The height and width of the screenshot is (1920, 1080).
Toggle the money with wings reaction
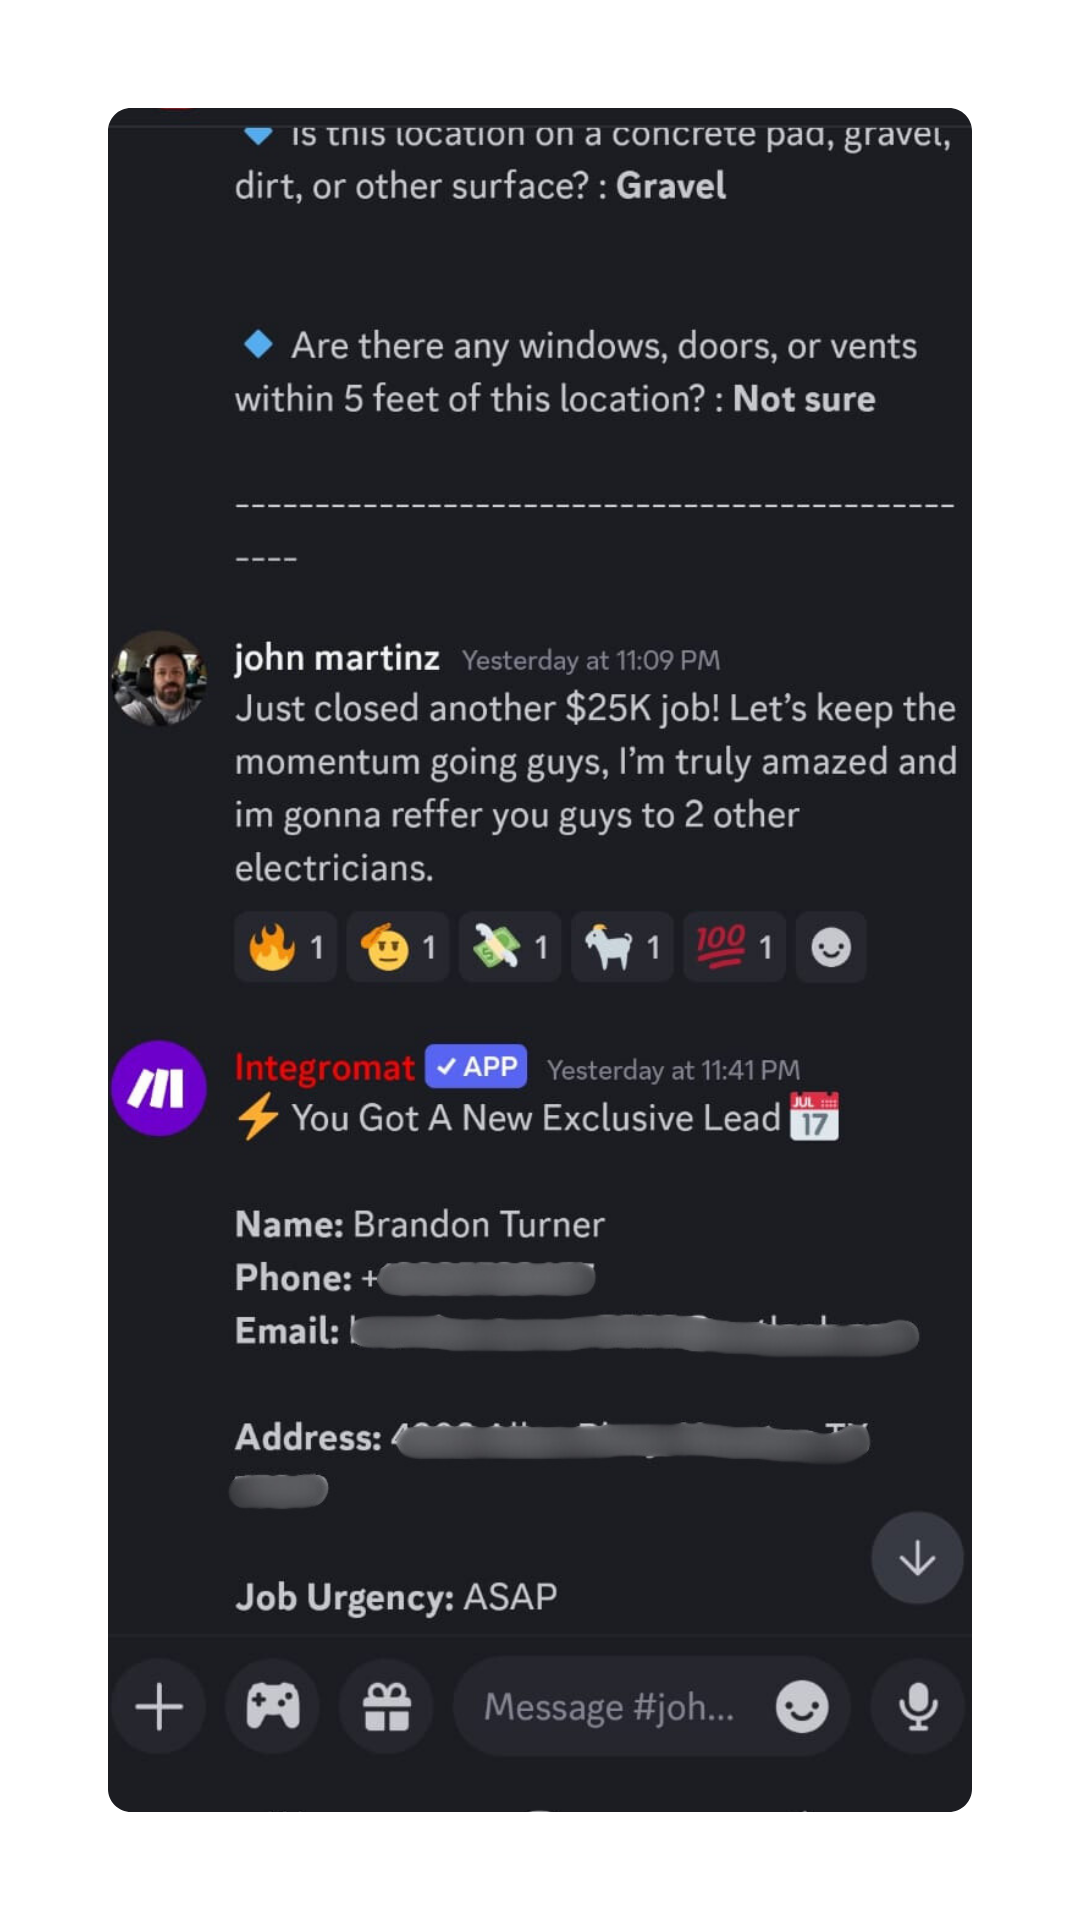pos(510,947)
